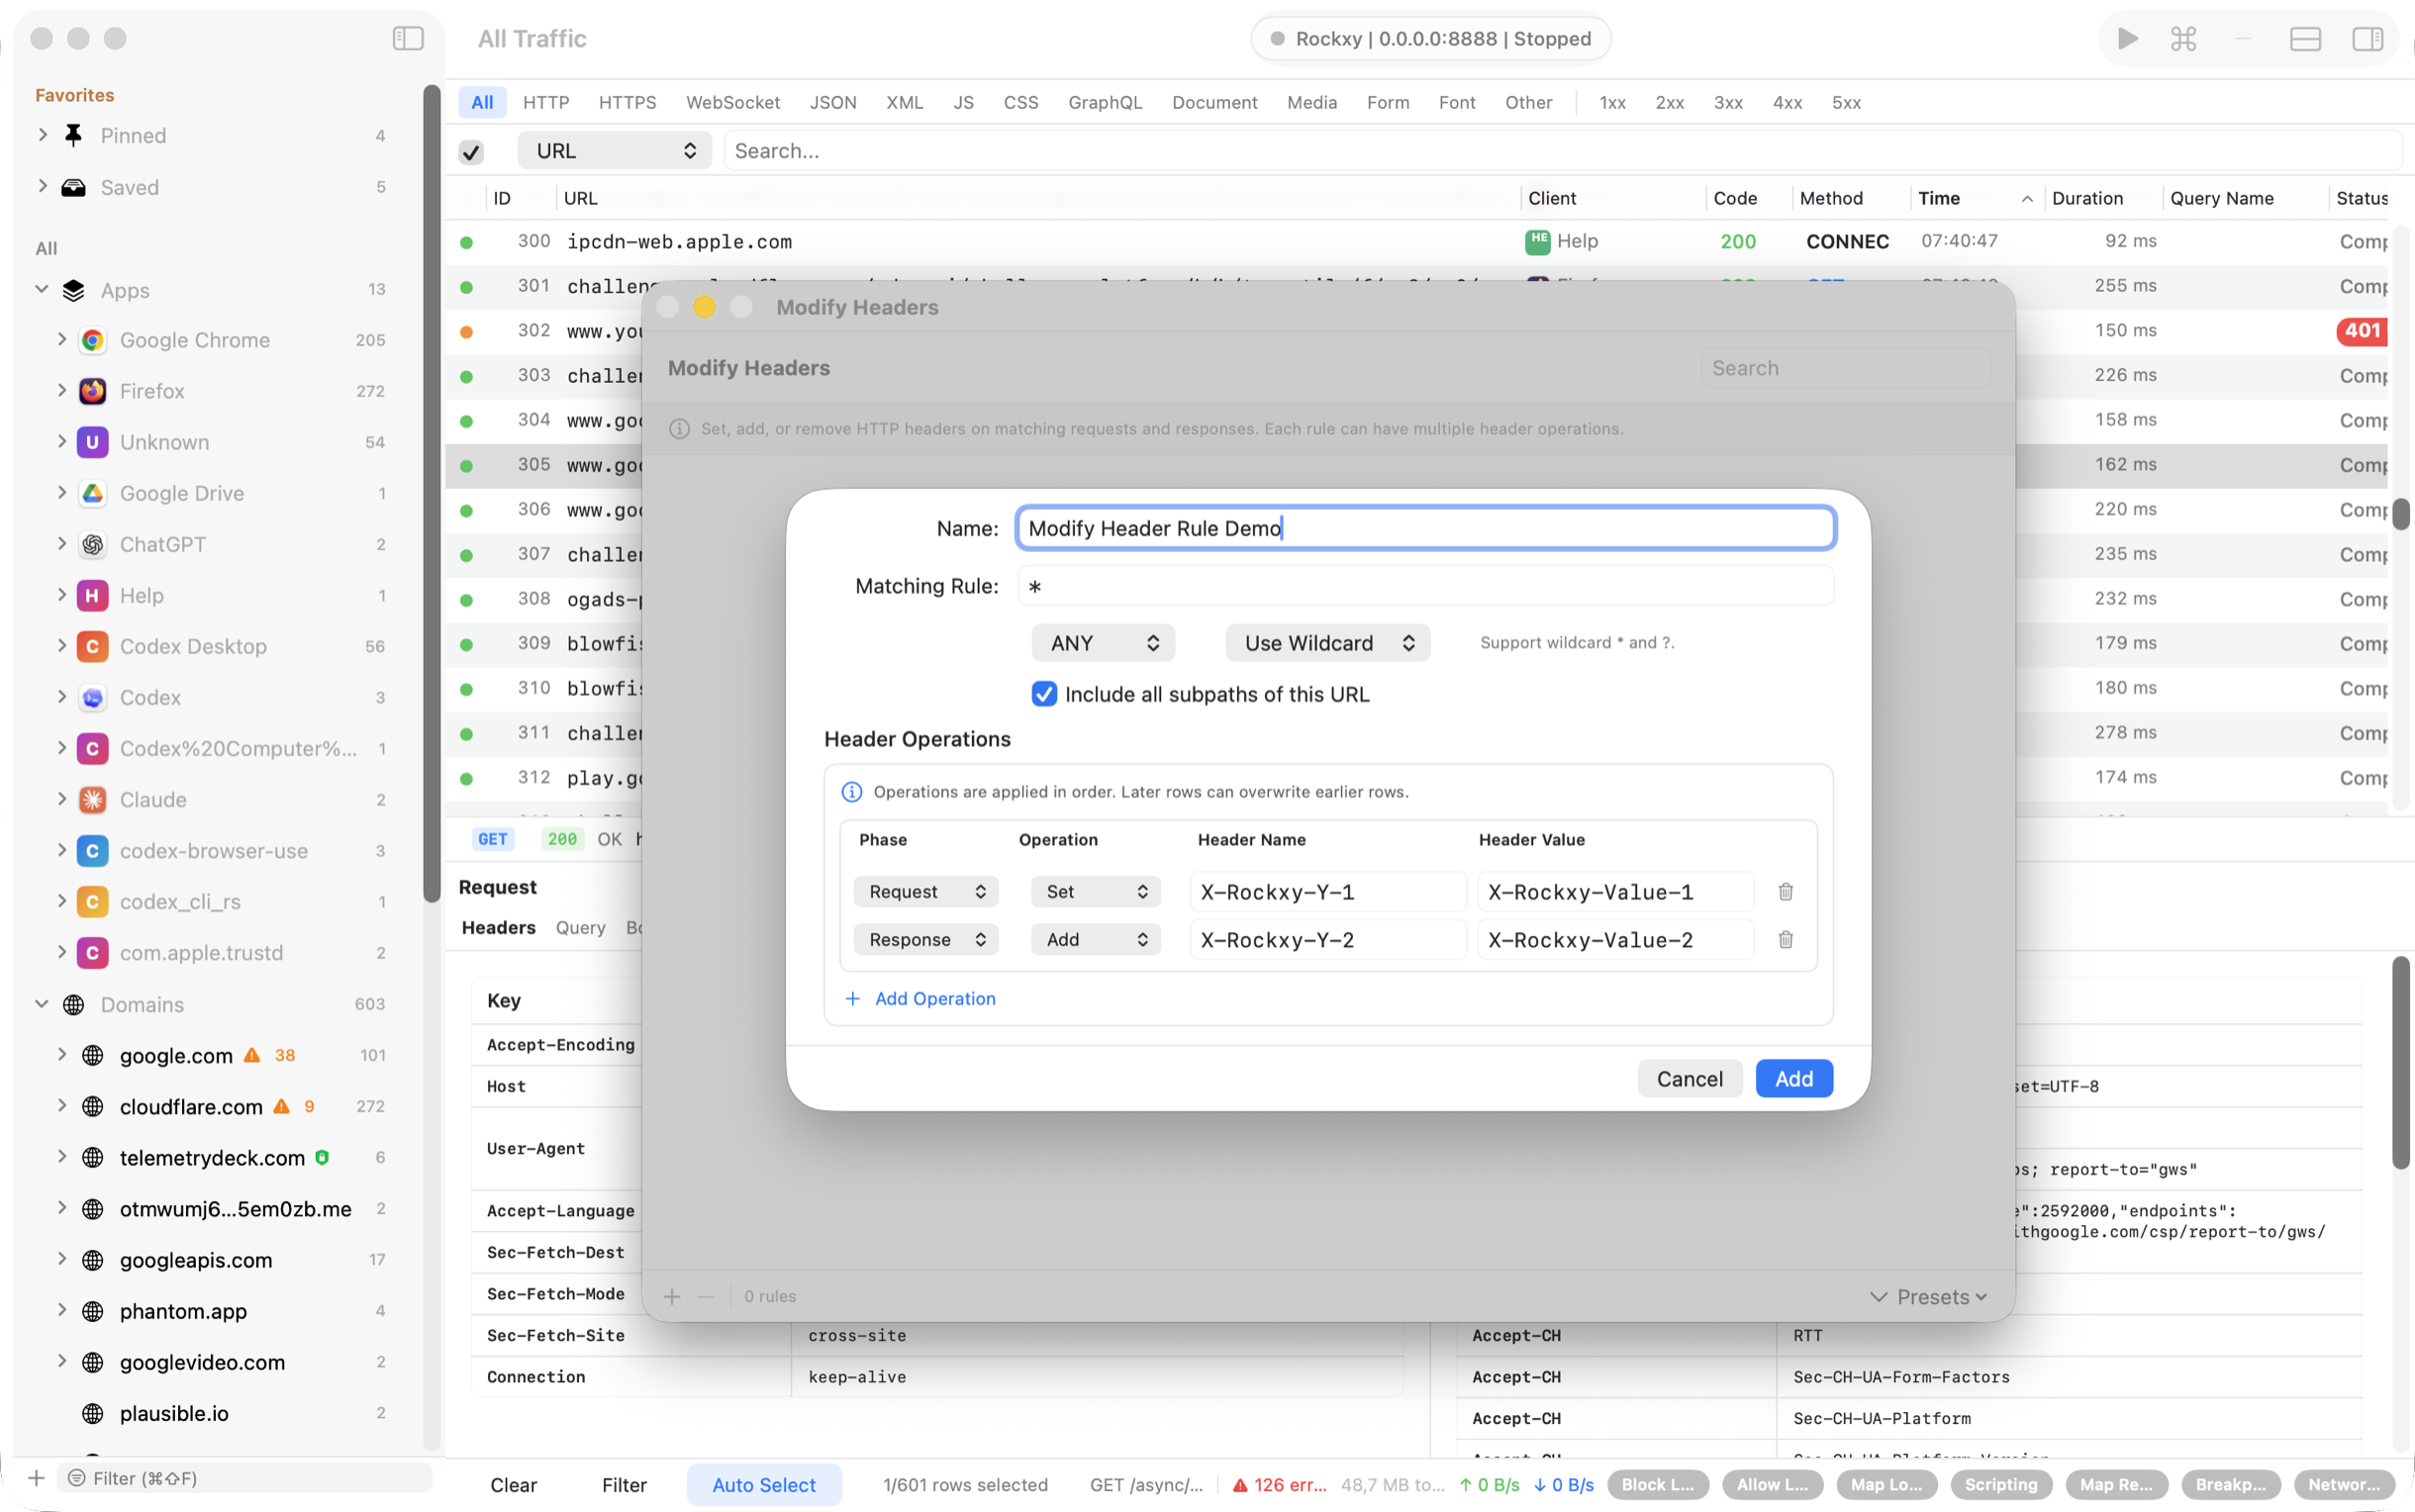The image size is (2415, 1512).
Task: Click the telemetrydeck.com green shield icon
Action: pyautogui.click(x=322, y=1157)
